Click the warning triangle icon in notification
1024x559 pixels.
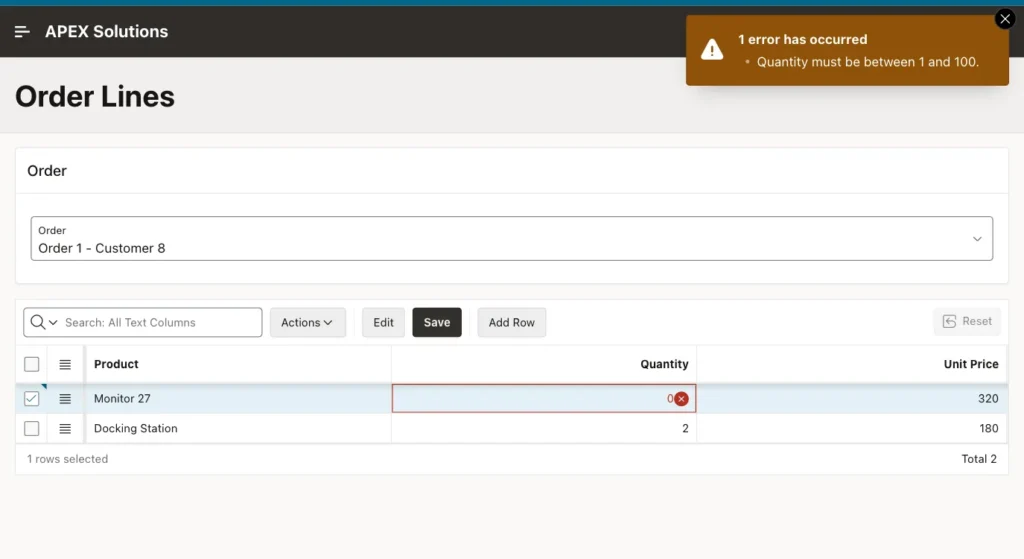[x=712, y=50]
